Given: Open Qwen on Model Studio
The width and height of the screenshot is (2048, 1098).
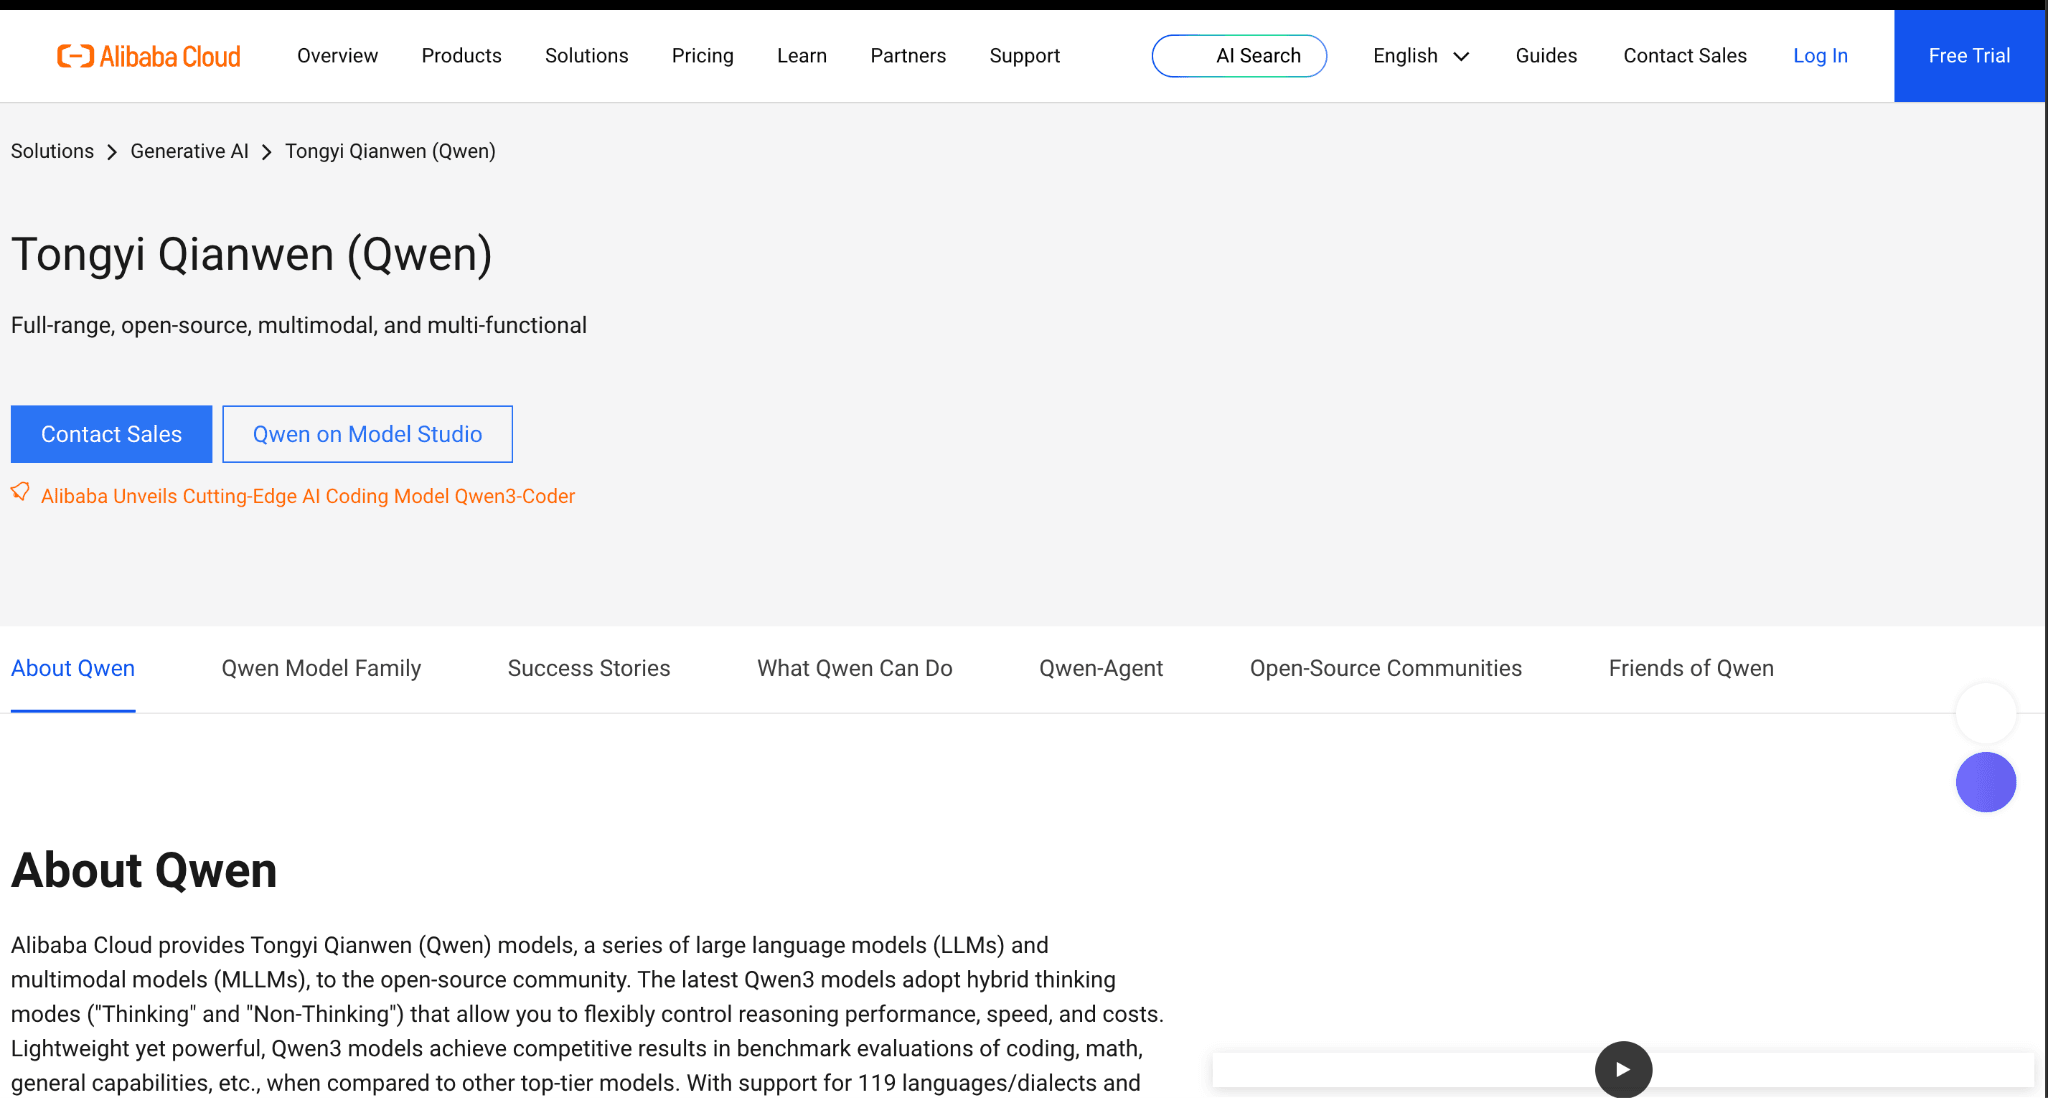Looking at the screenshot, I should pos(367,434).
